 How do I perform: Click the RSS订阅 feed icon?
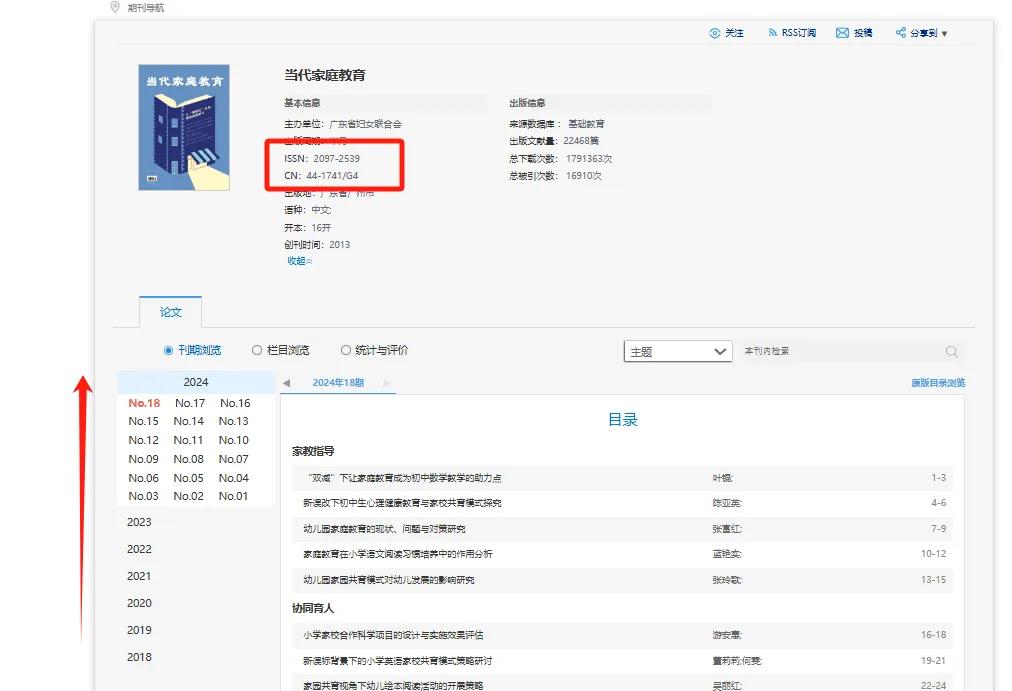(x=773, y=32)
